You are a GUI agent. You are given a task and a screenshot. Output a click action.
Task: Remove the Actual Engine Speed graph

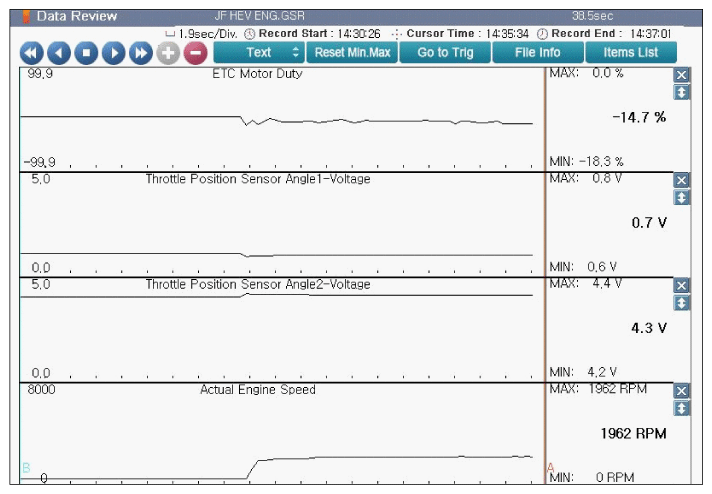click(682, 391)
